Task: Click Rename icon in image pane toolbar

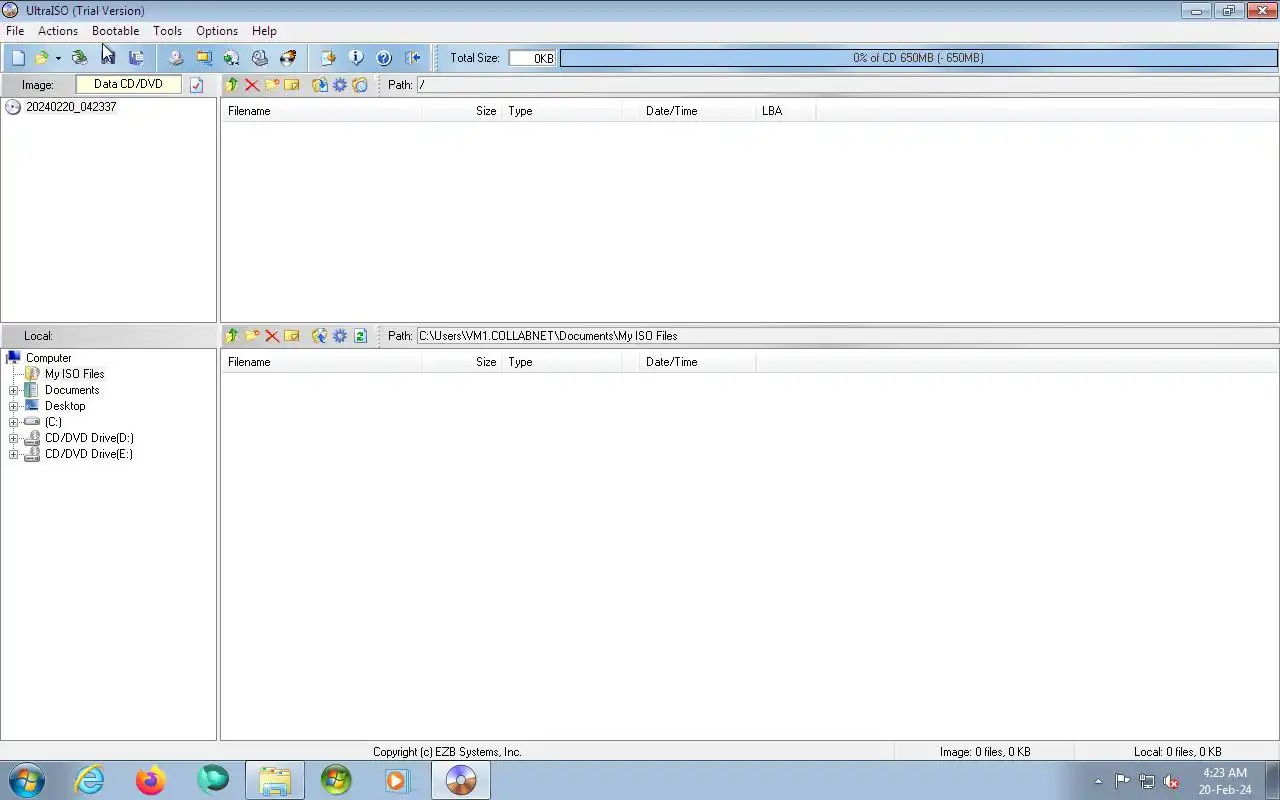Action: [292, 85]
